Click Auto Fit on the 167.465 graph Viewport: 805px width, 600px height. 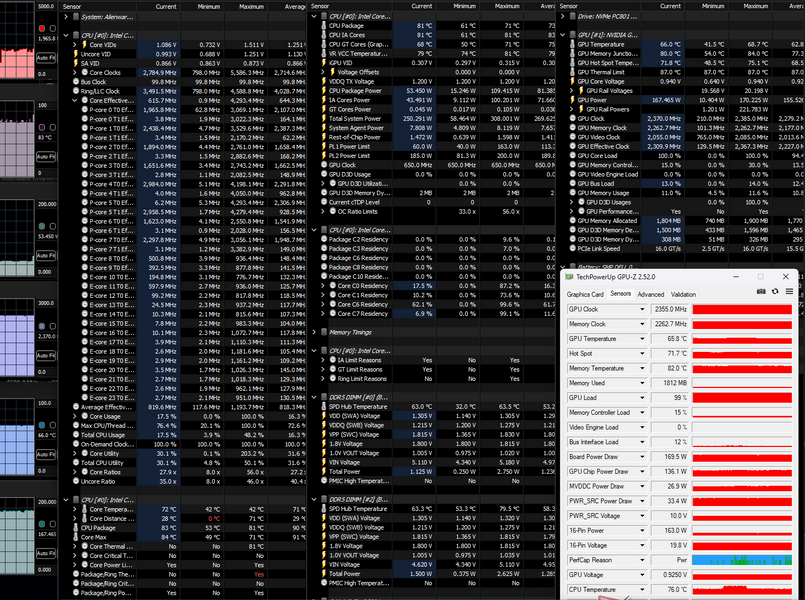coord(46,553)
